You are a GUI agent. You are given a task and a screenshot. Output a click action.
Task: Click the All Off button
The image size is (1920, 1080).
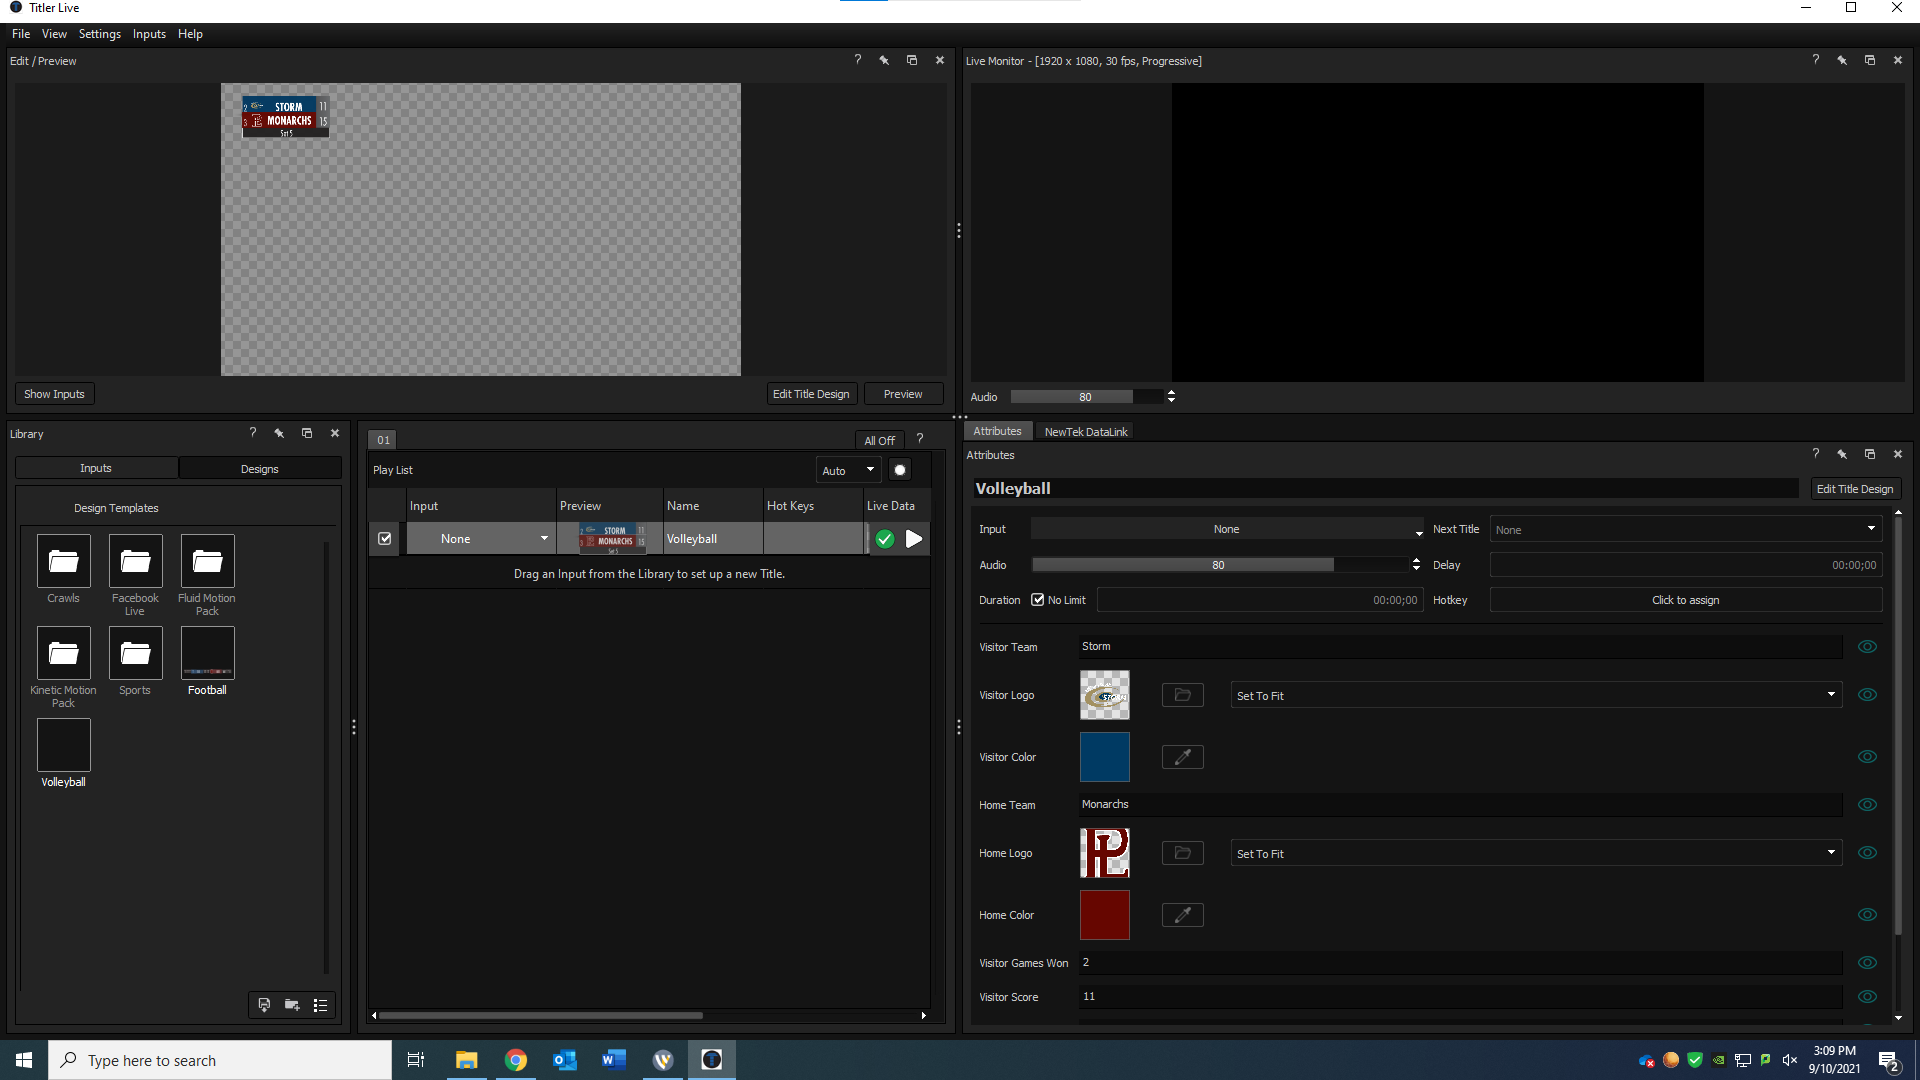tap(879, 440)
